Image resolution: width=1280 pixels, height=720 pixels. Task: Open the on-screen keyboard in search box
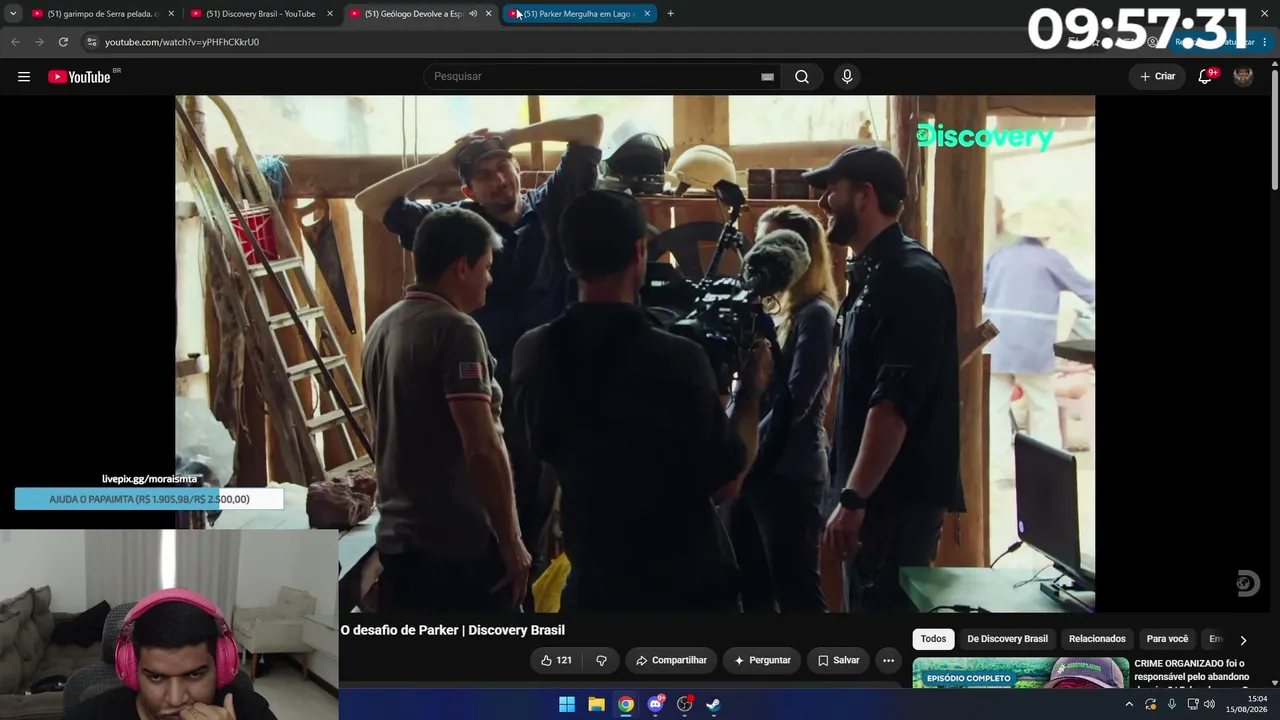(767, 77)
